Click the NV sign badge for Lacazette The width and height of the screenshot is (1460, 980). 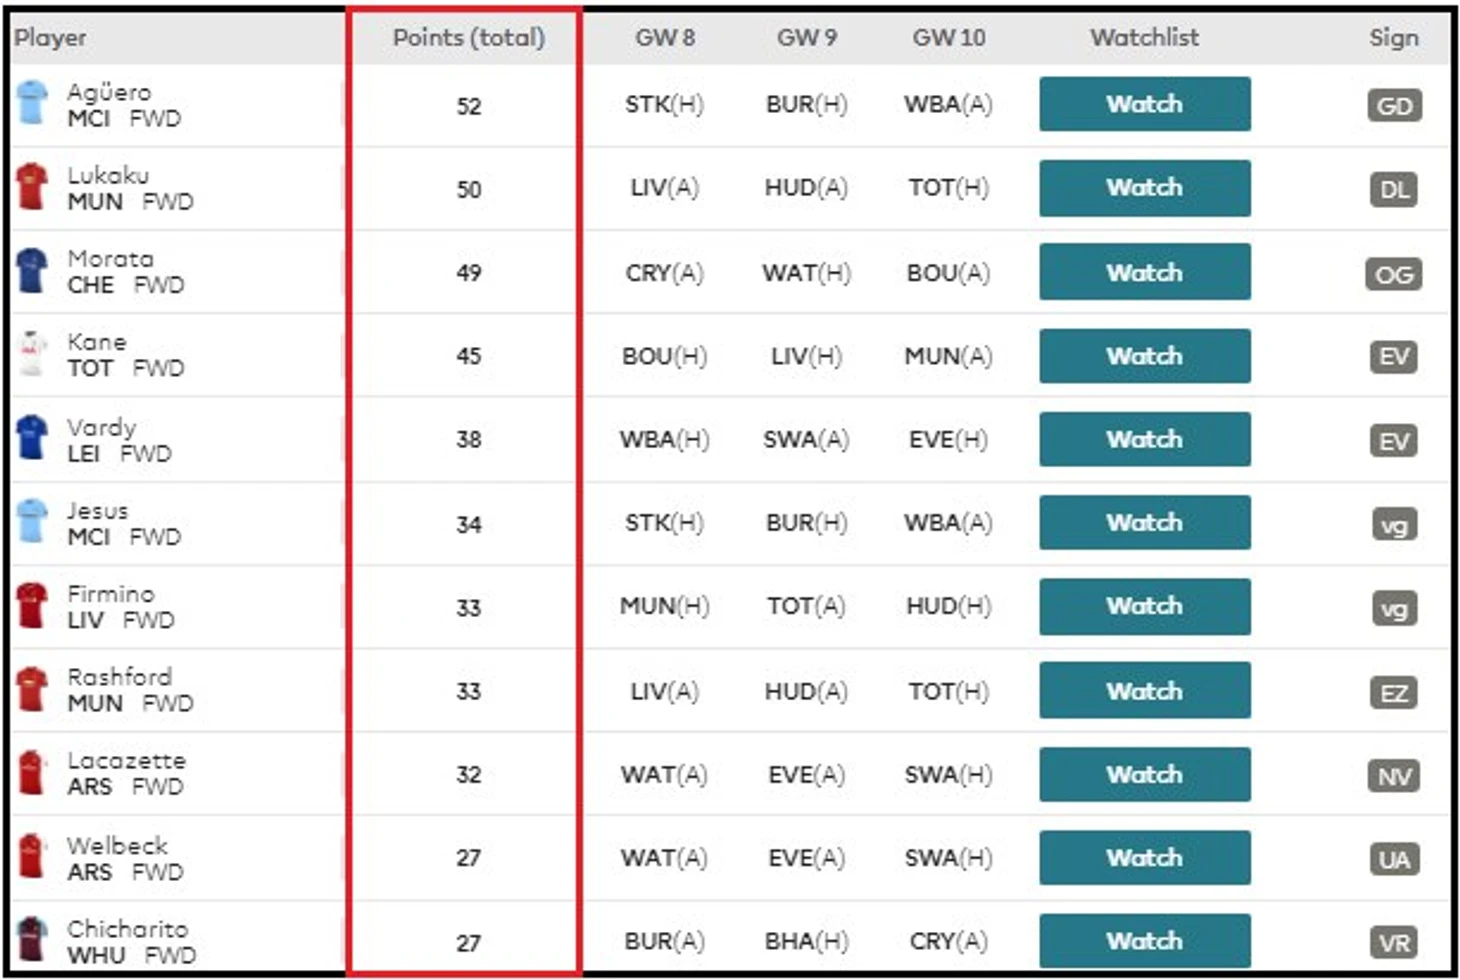tap(1394, 775)
